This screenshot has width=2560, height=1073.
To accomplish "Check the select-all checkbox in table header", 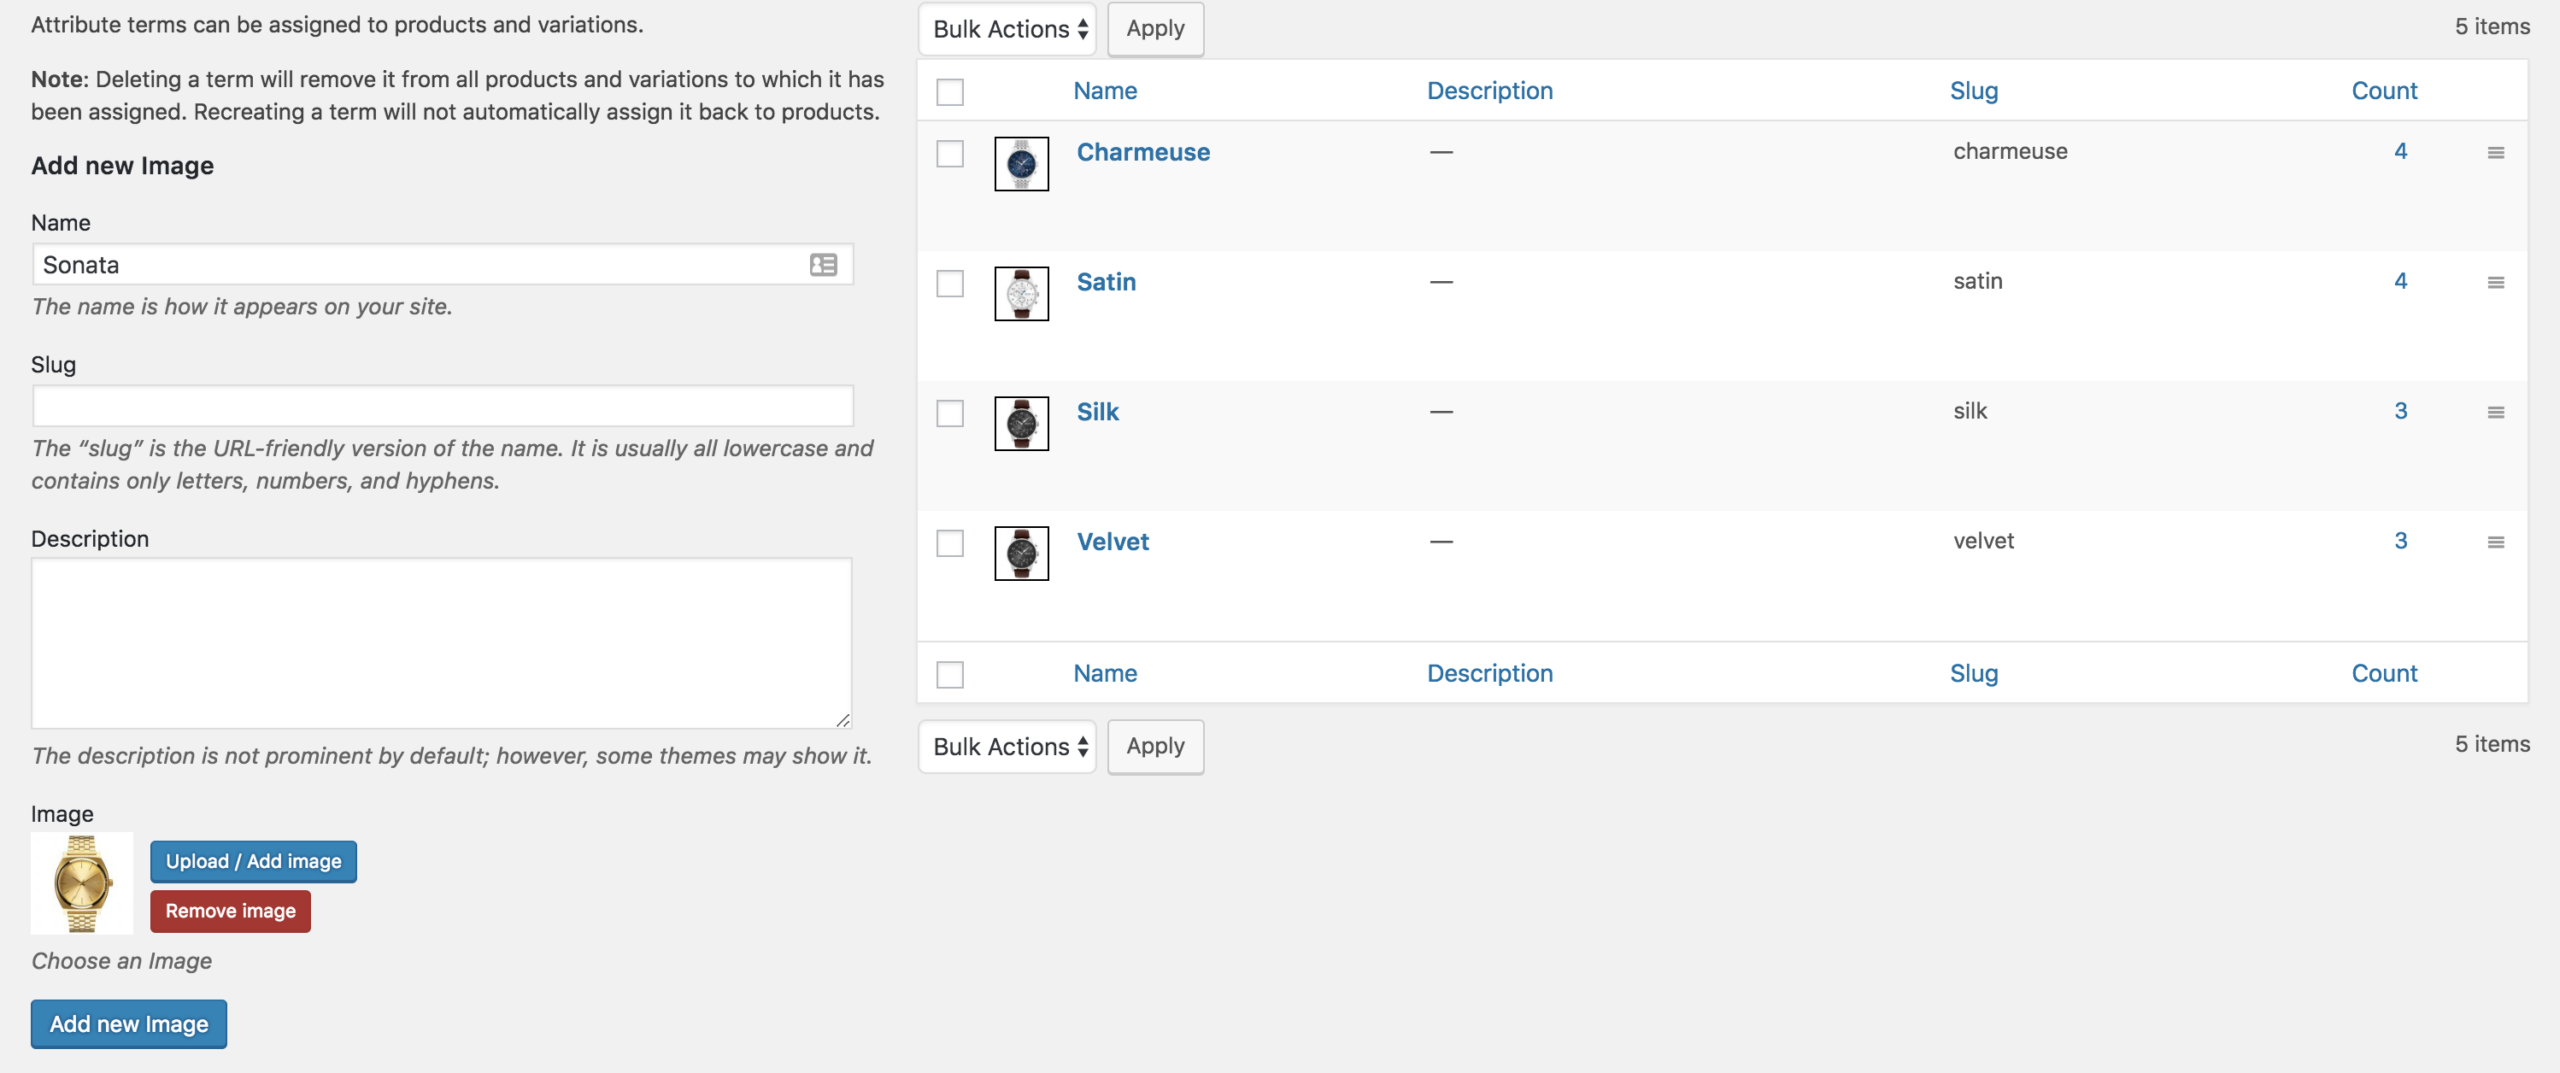I will [x=949, y=91].
